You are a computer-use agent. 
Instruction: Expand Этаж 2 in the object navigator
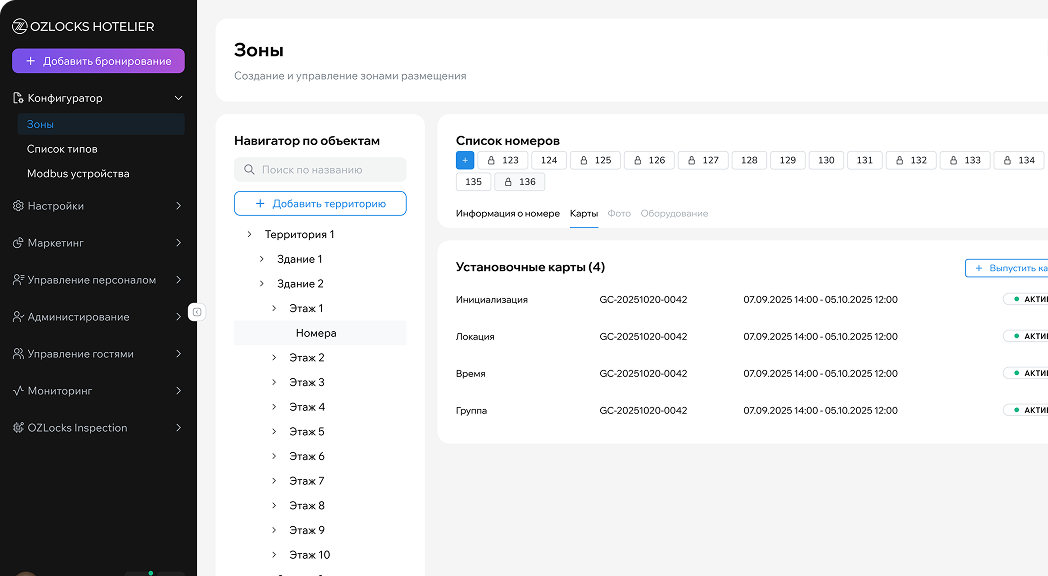pos(274,358)
